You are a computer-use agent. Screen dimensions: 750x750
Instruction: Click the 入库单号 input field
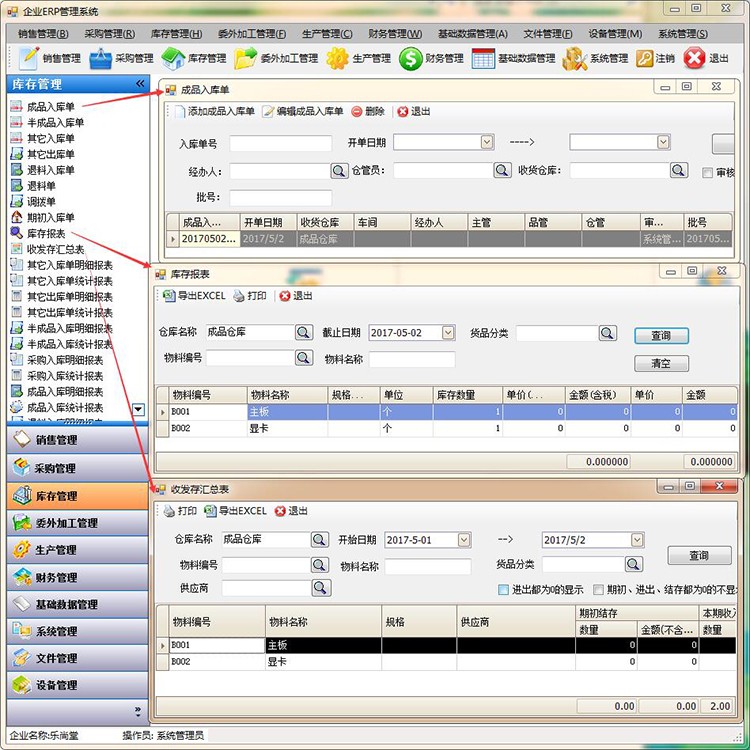[281, 143]
